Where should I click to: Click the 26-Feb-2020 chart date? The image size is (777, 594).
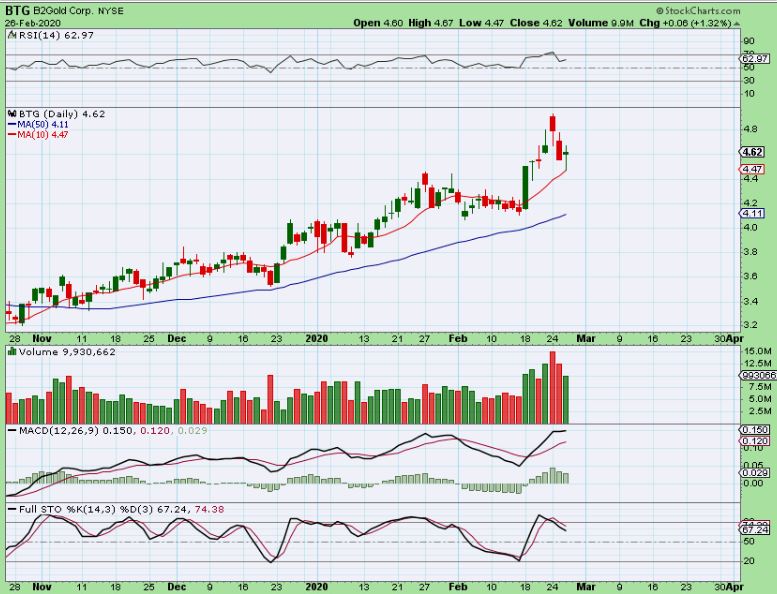pyautogui.click(x=33, y=23)
